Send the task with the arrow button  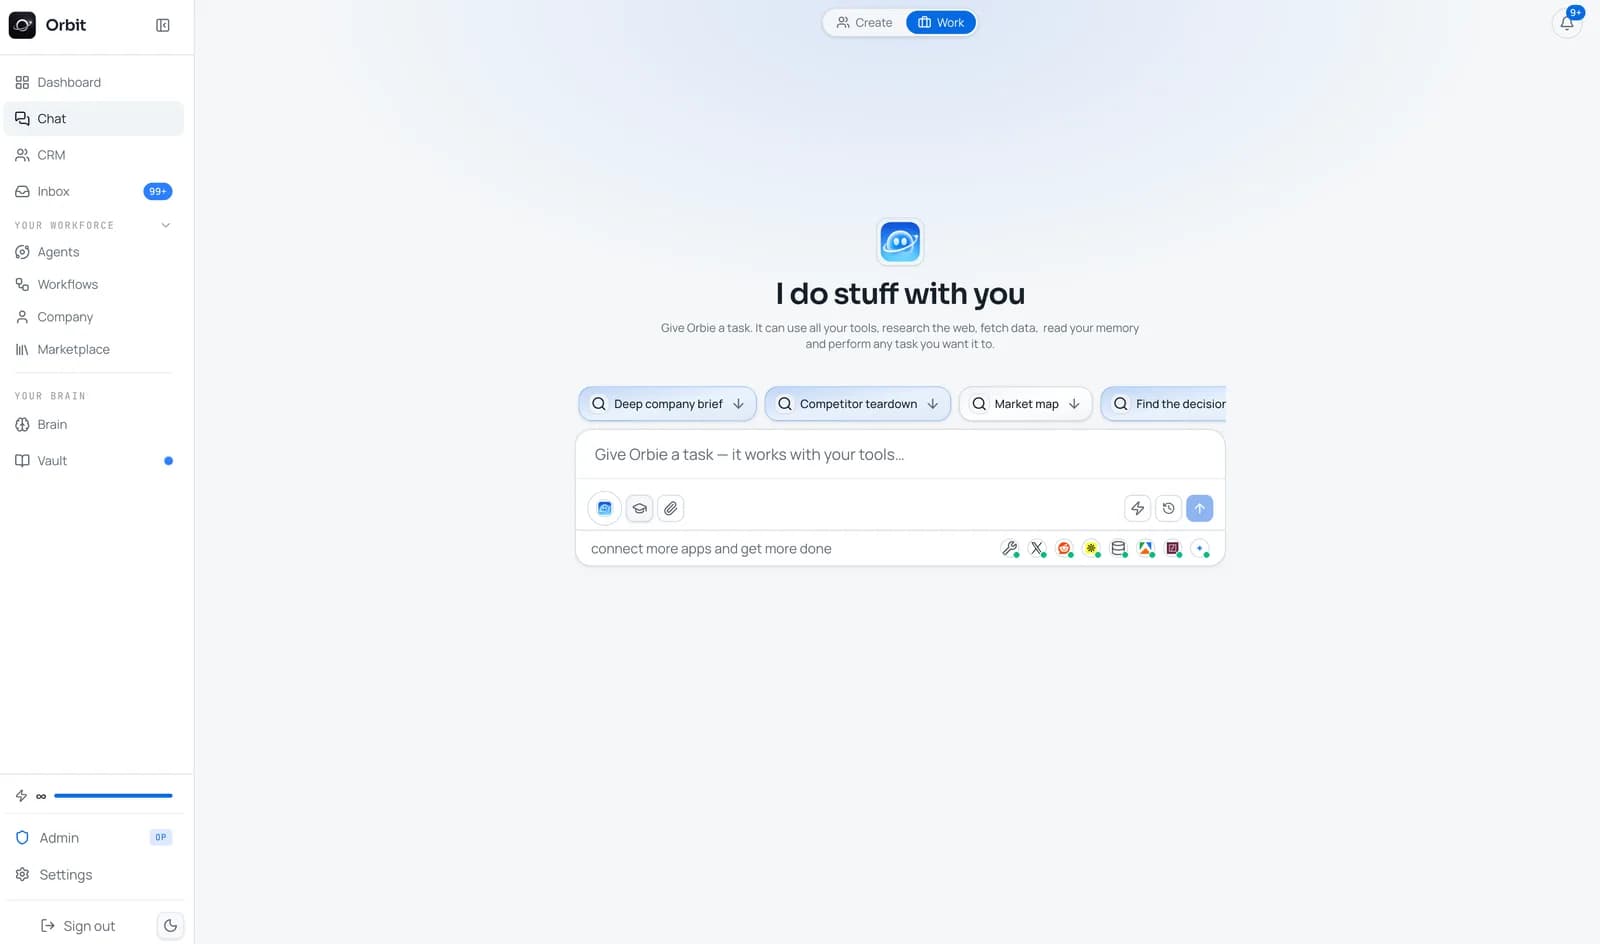pyautogui.click(x=1199, y=508)
